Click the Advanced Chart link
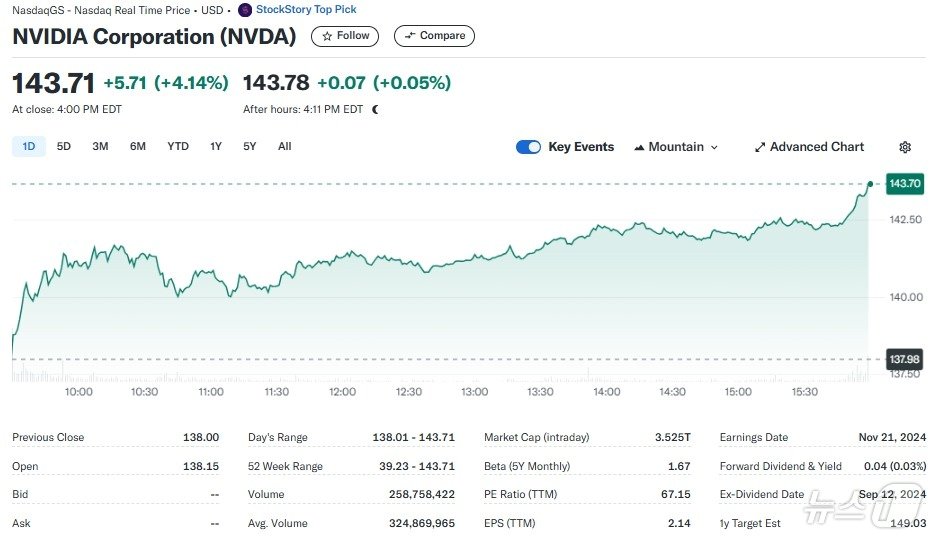This screenshot has width=933, height=540. 816,147
